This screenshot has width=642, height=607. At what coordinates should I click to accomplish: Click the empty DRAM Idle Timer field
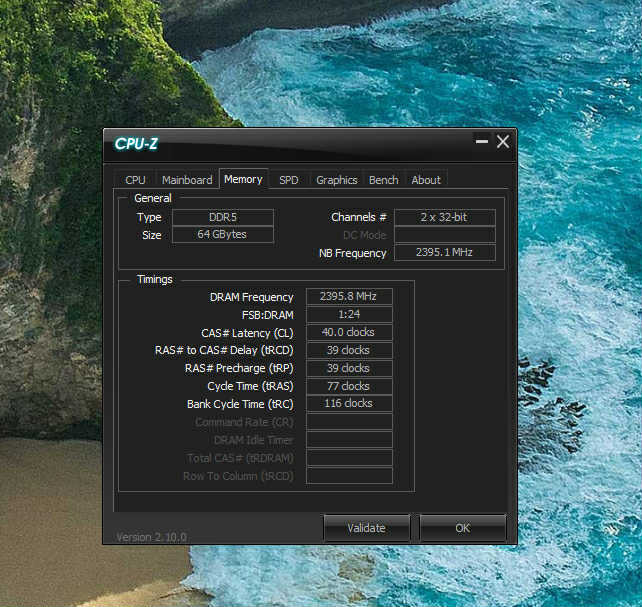(x=349, y=440)
